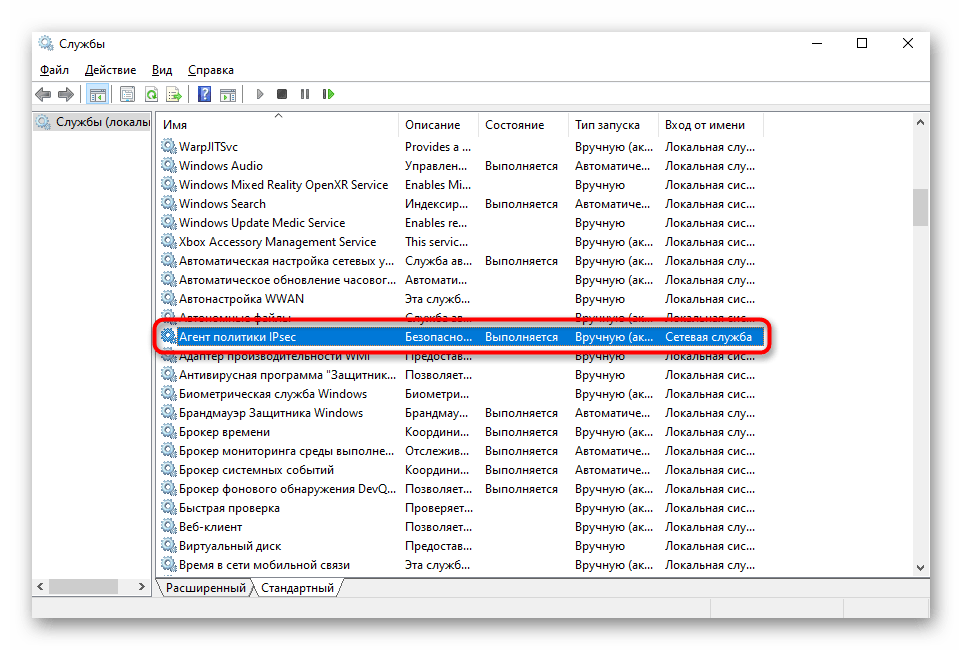Click the scroll up arrow of services list
This screenshot has height=650, width=962.
[x=920, y=122]
